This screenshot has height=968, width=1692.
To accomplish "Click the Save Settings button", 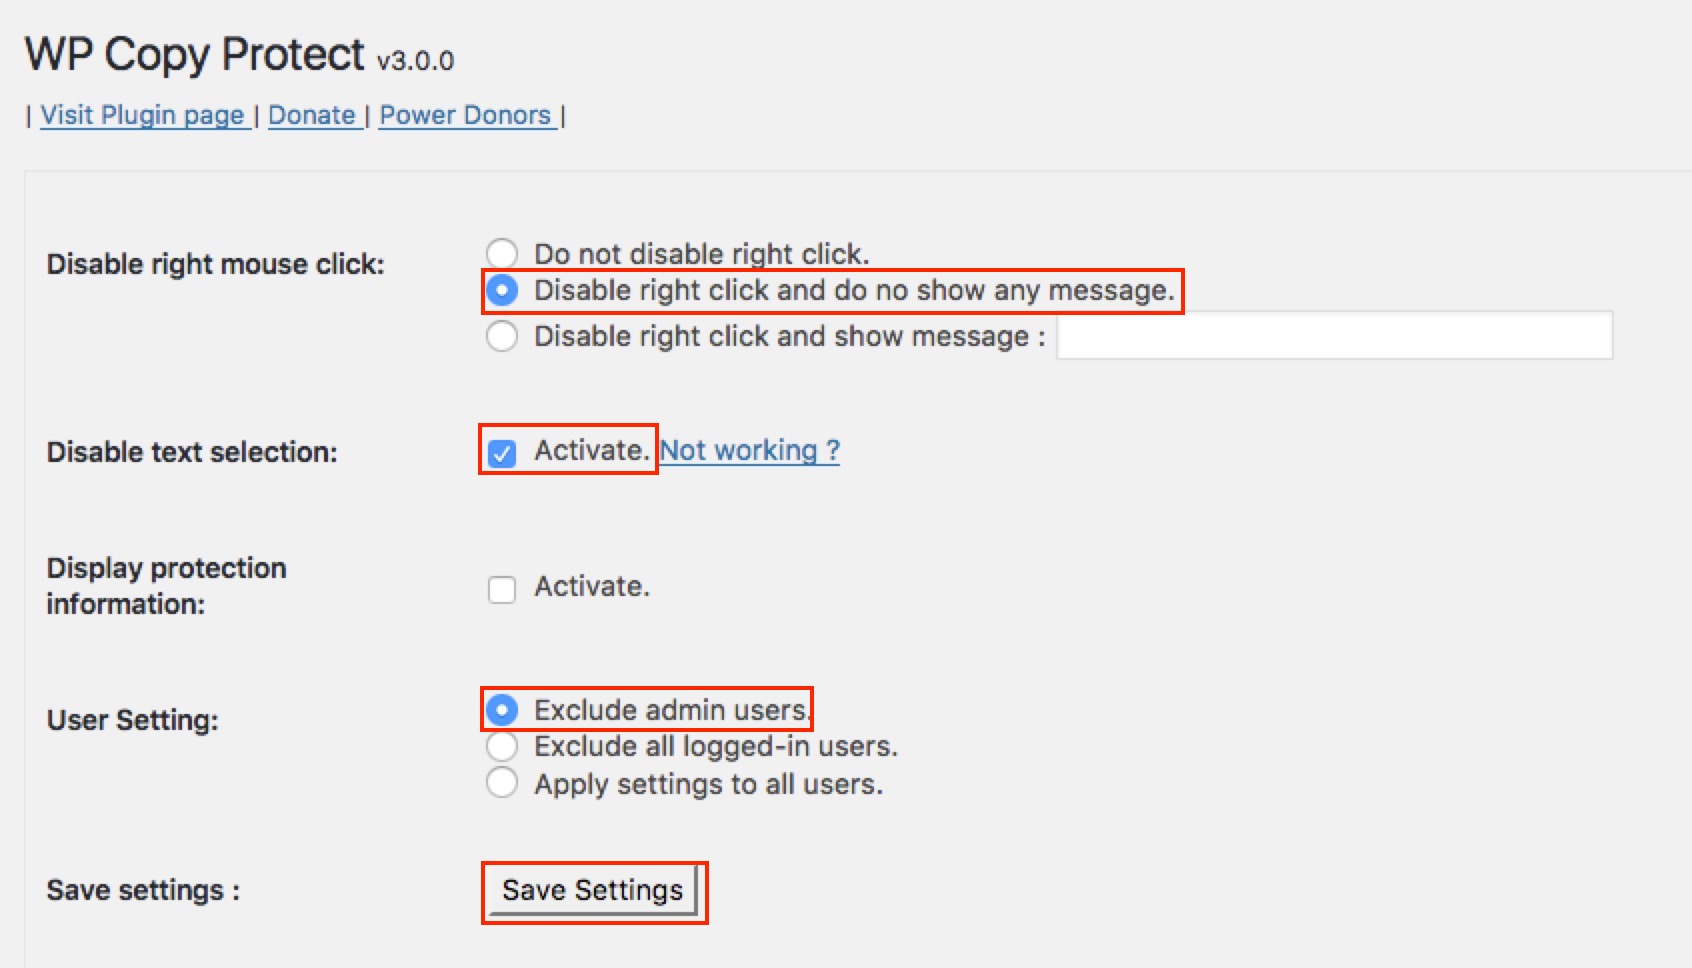I will (592, 890).
